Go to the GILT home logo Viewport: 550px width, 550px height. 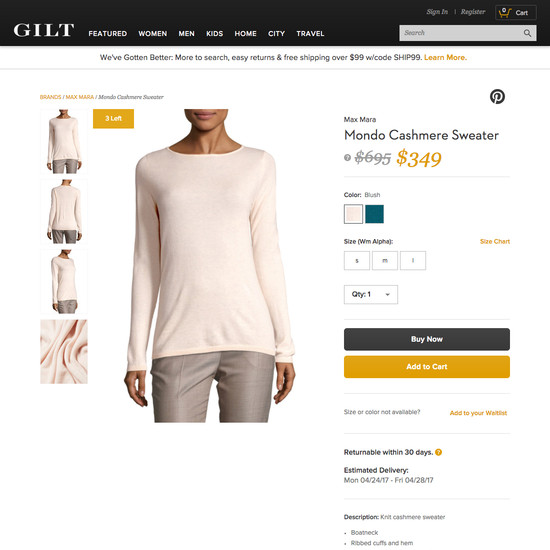click(44, 30)
